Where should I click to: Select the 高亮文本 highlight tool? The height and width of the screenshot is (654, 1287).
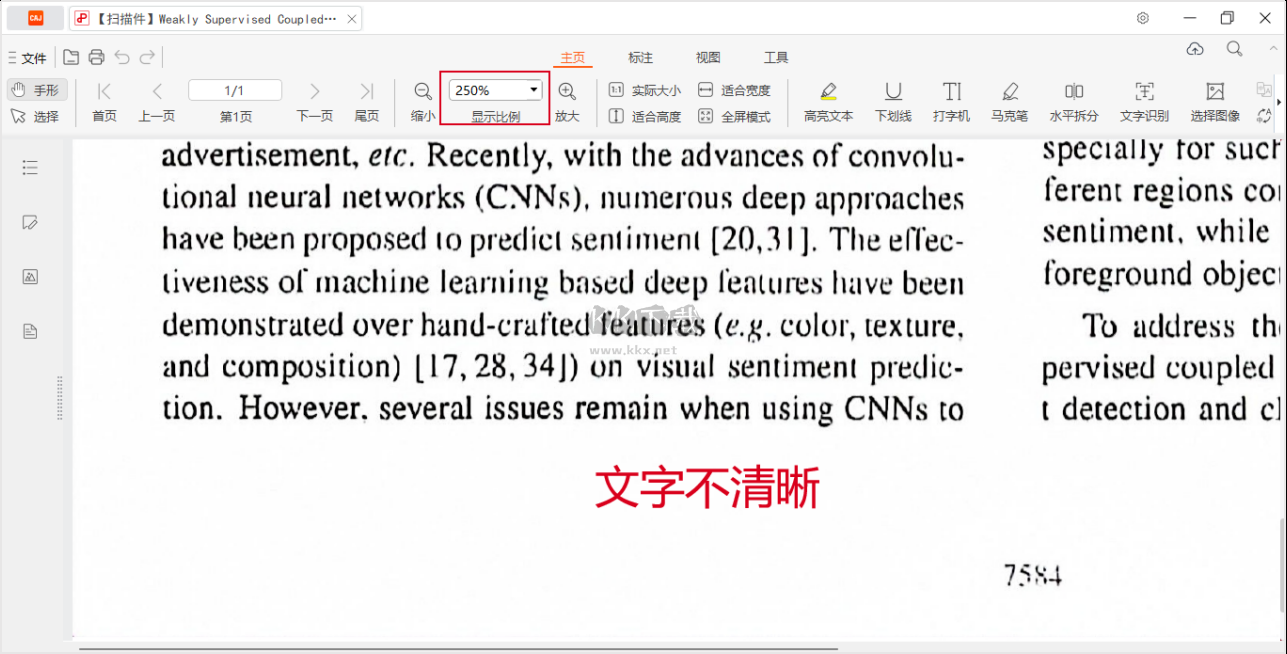[828, 102]
